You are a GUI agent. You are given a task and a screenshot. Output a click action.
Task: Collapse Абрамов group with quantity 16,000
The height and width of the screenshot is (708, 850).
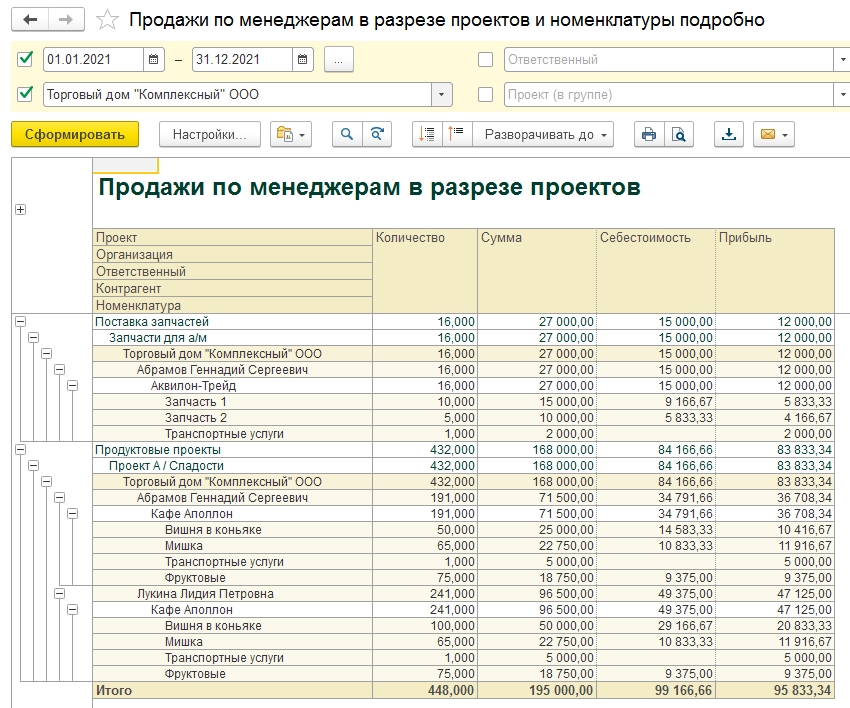pos(60,370)
